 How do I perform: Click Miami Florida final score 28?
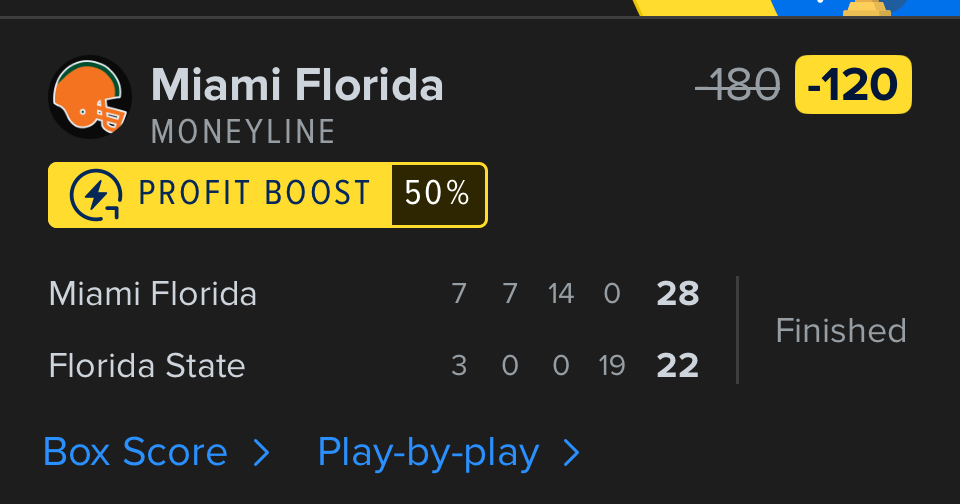[x=678, y=294]
